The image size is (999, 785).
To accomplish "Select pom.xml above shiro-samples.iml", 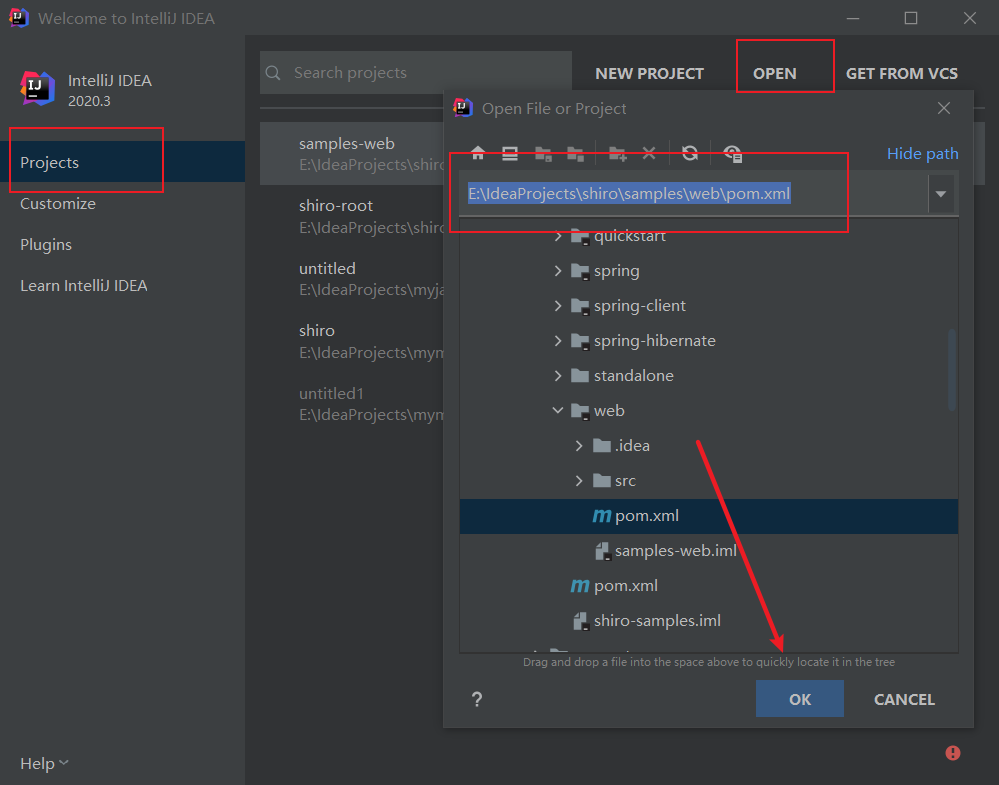I will 708,586.
